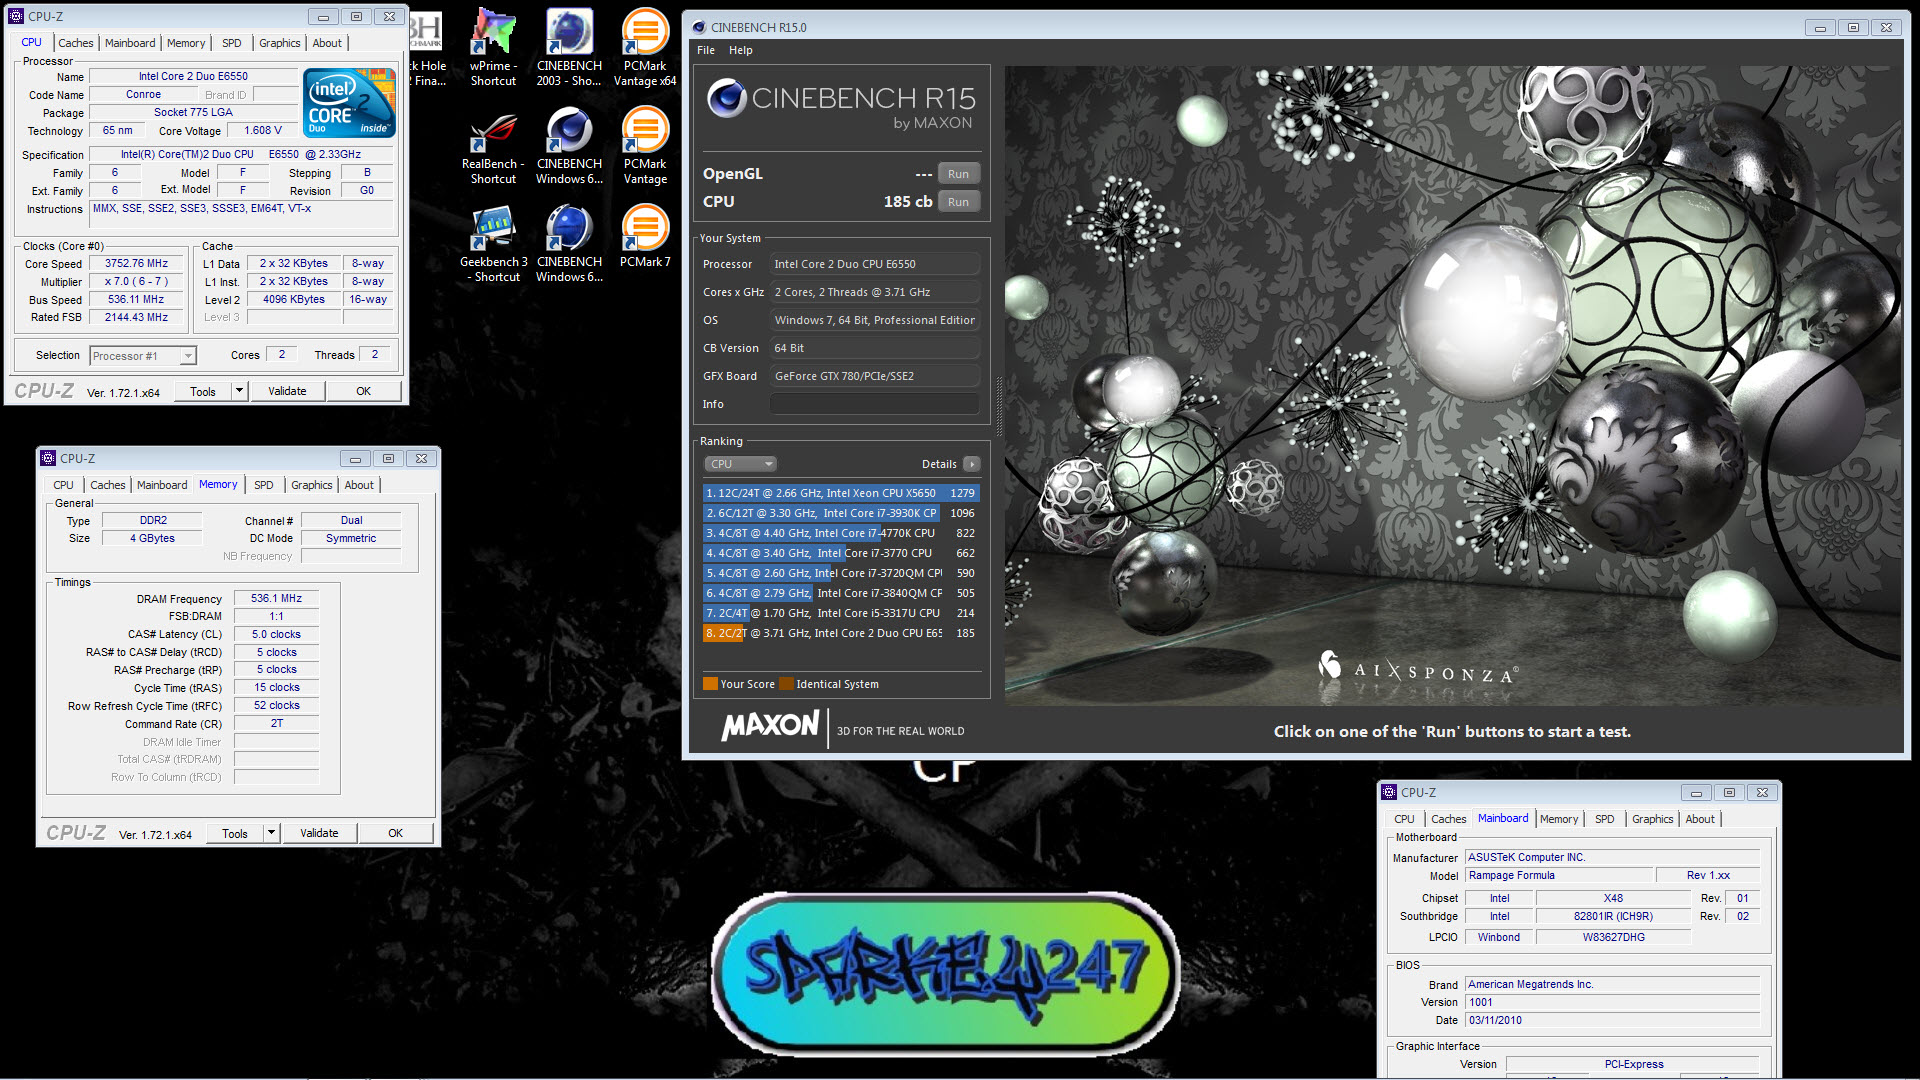Image resolution: width=1920 pixels, height=1080 pixels.
Task: Click OK in Memory CPU-Z window
Action: (396, 833)
